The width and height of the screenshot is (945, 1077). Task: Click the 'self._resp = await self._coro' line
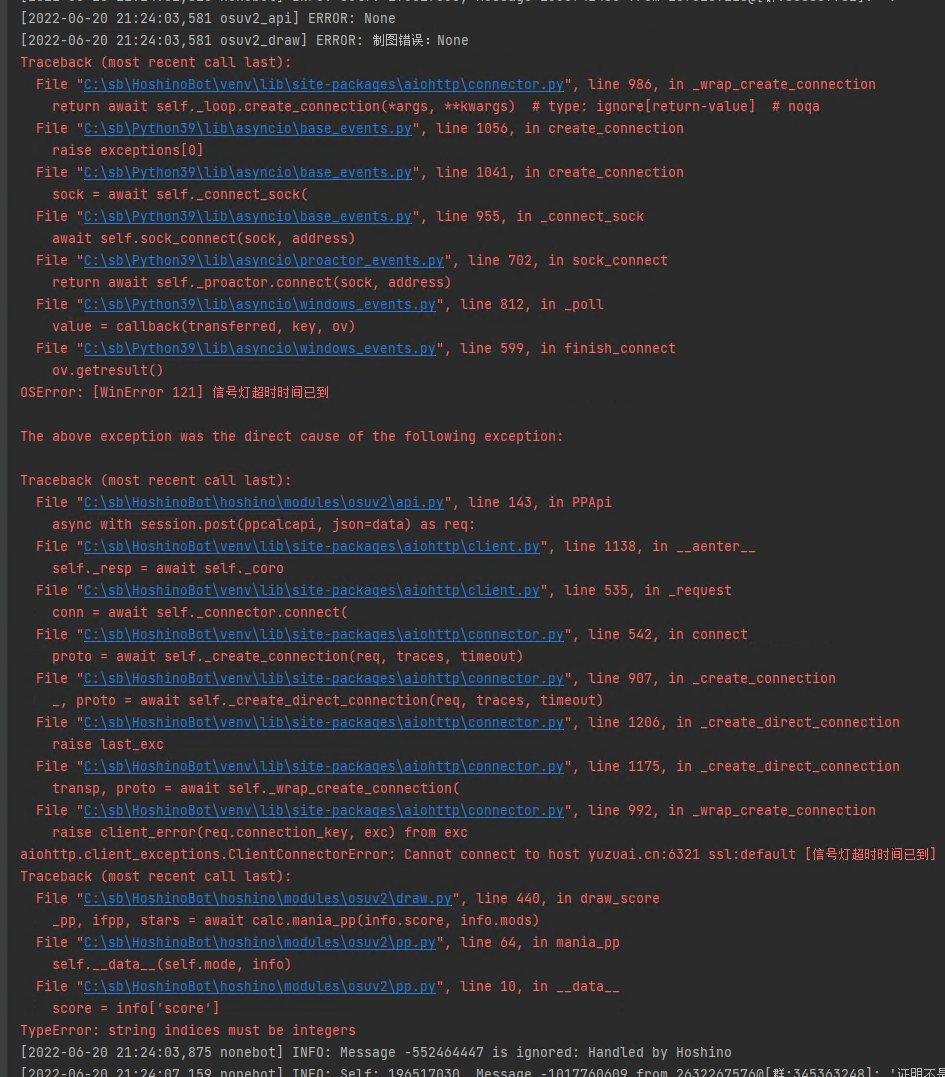168,568
